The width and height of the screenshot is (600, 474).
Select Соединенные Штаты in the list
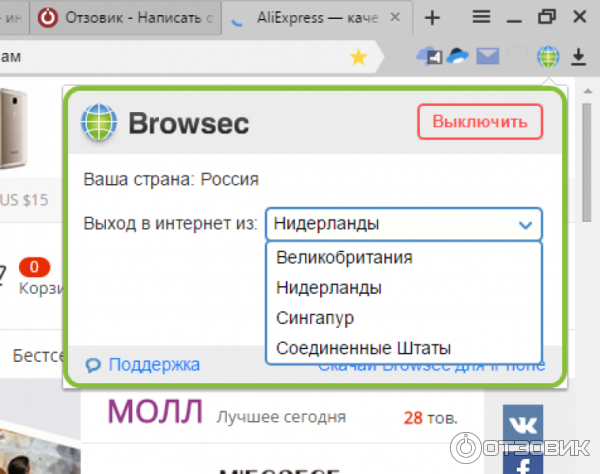click(x=363, y=348)
